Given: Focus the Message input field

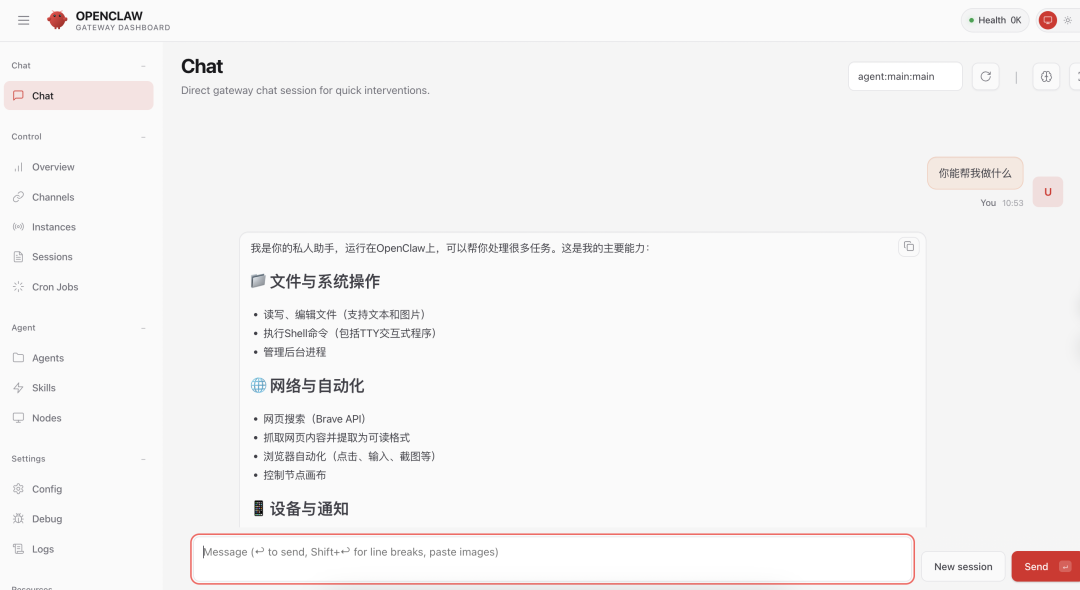Looking at the screenshot, I should [552, 558].
